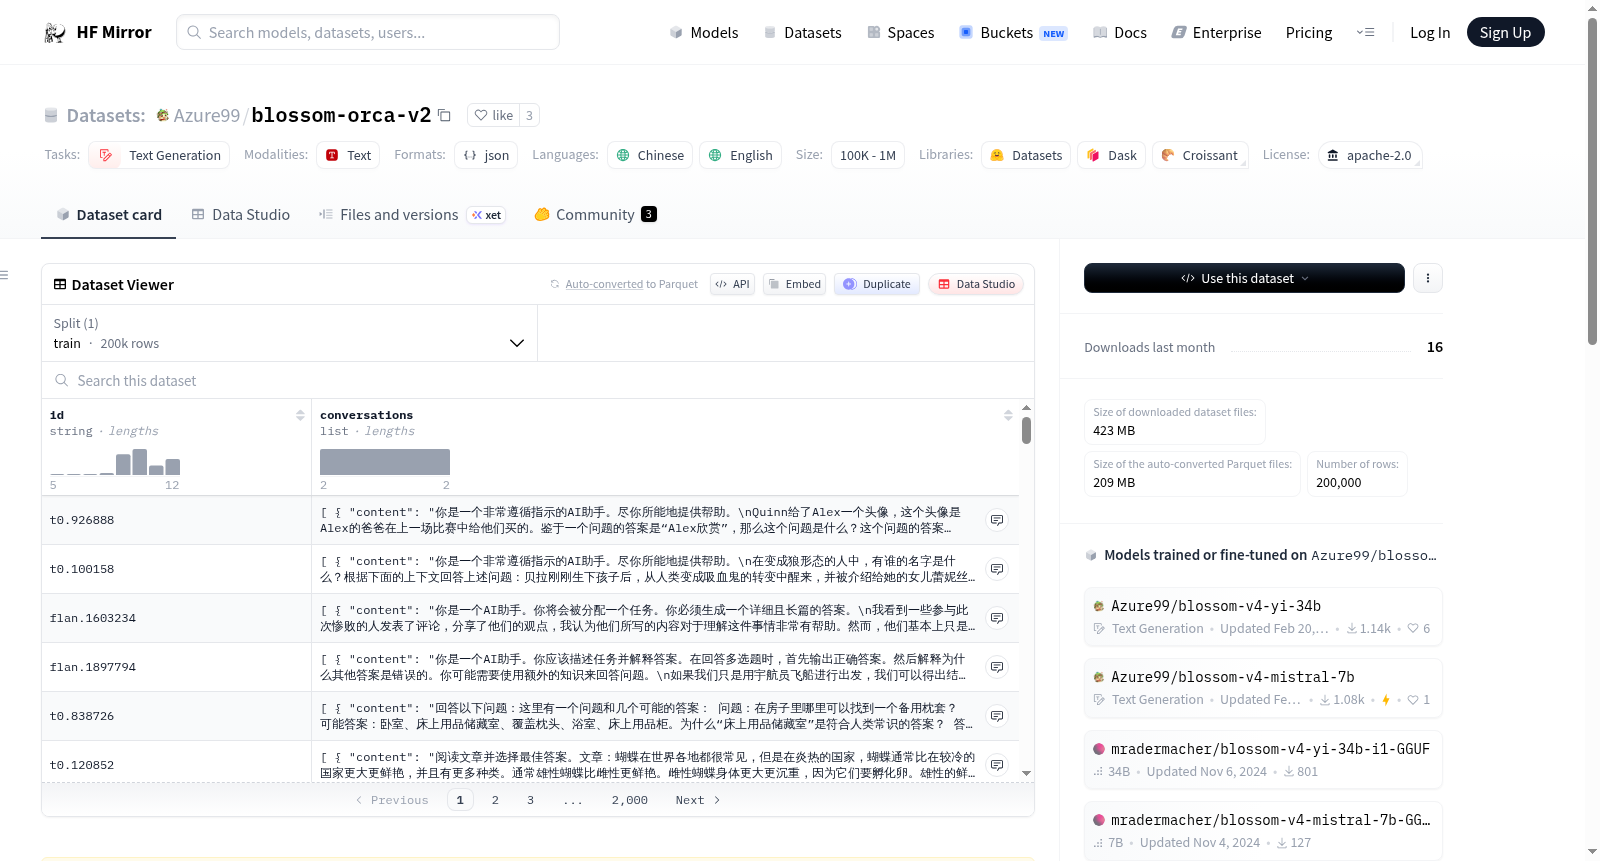Select the Dask library tag
Image resolution: width=1600 pixels, height=861 pixels.
tap(1111, 155)
